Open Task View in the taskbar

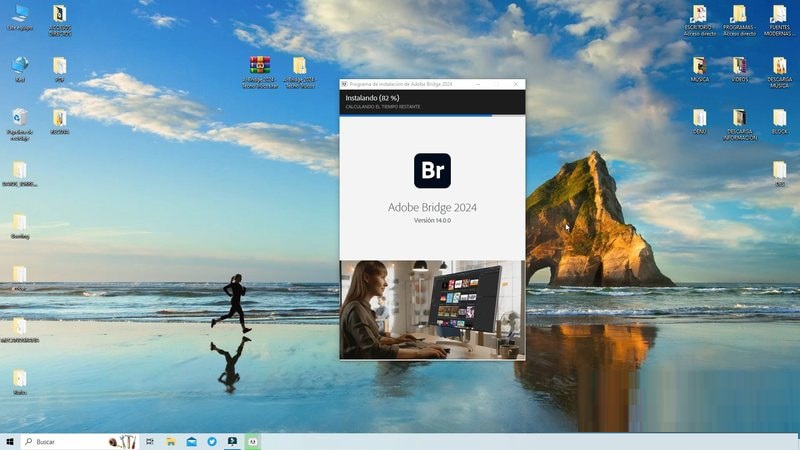pyautogui.click(x=150, y=441)
